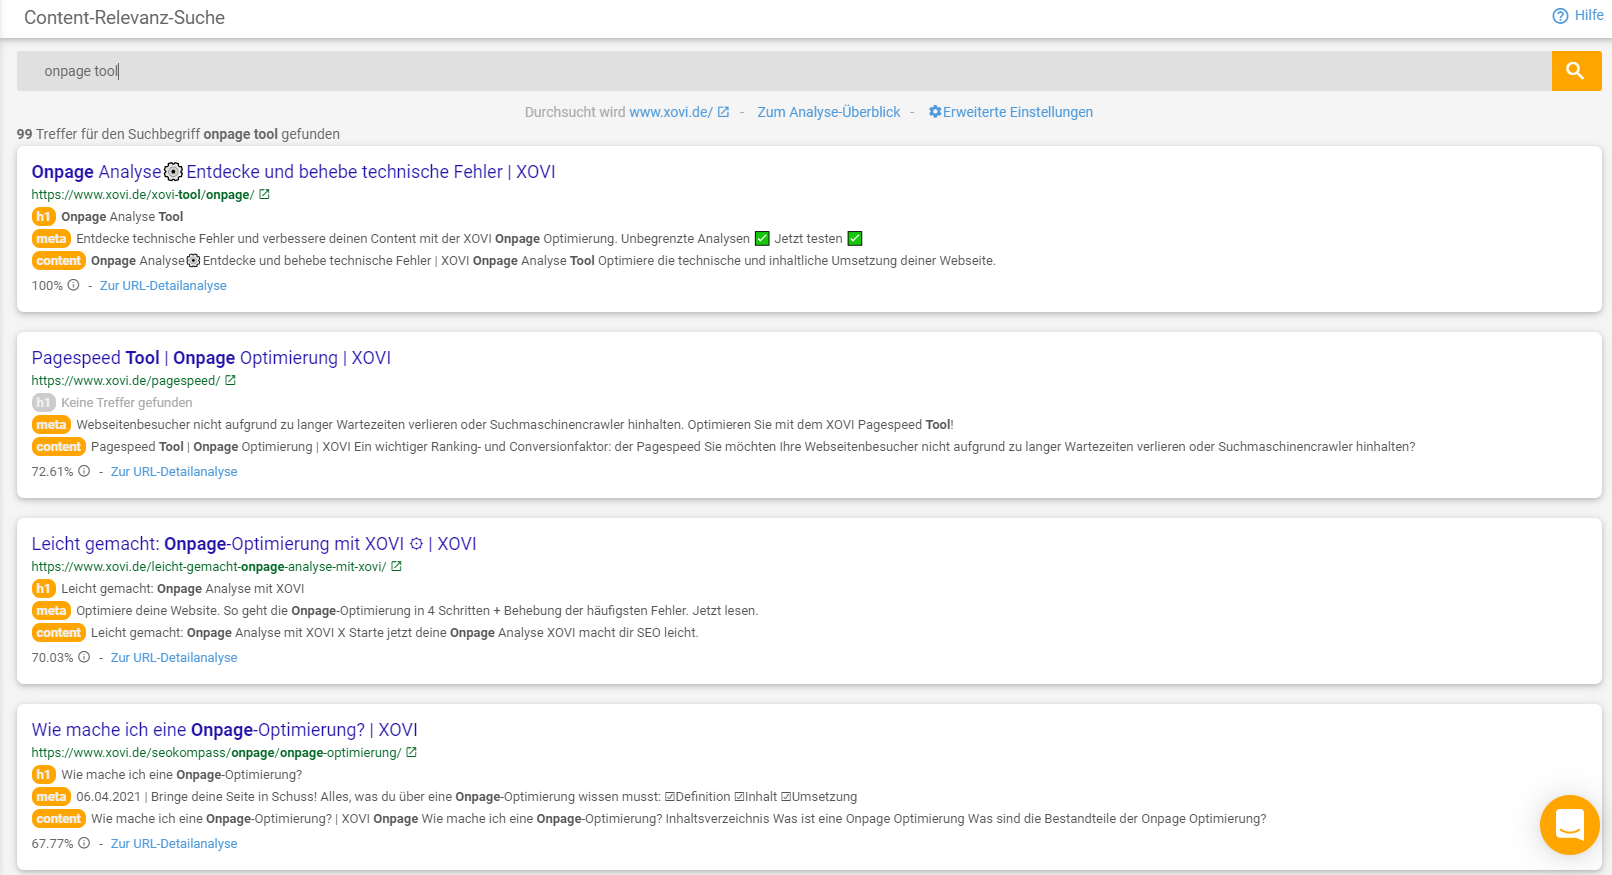The image size is (1612, 875).
Task: Open external link icon after leicht-gemacht-onpage URL
Action: [x=396, y=567]
